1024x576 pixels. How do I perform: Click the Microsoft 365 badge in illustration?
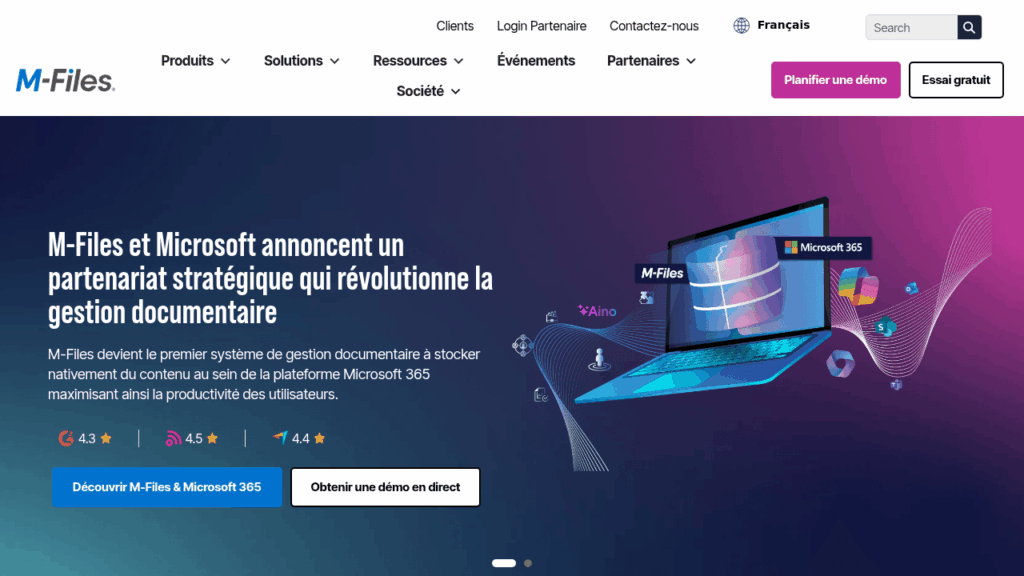824,248
